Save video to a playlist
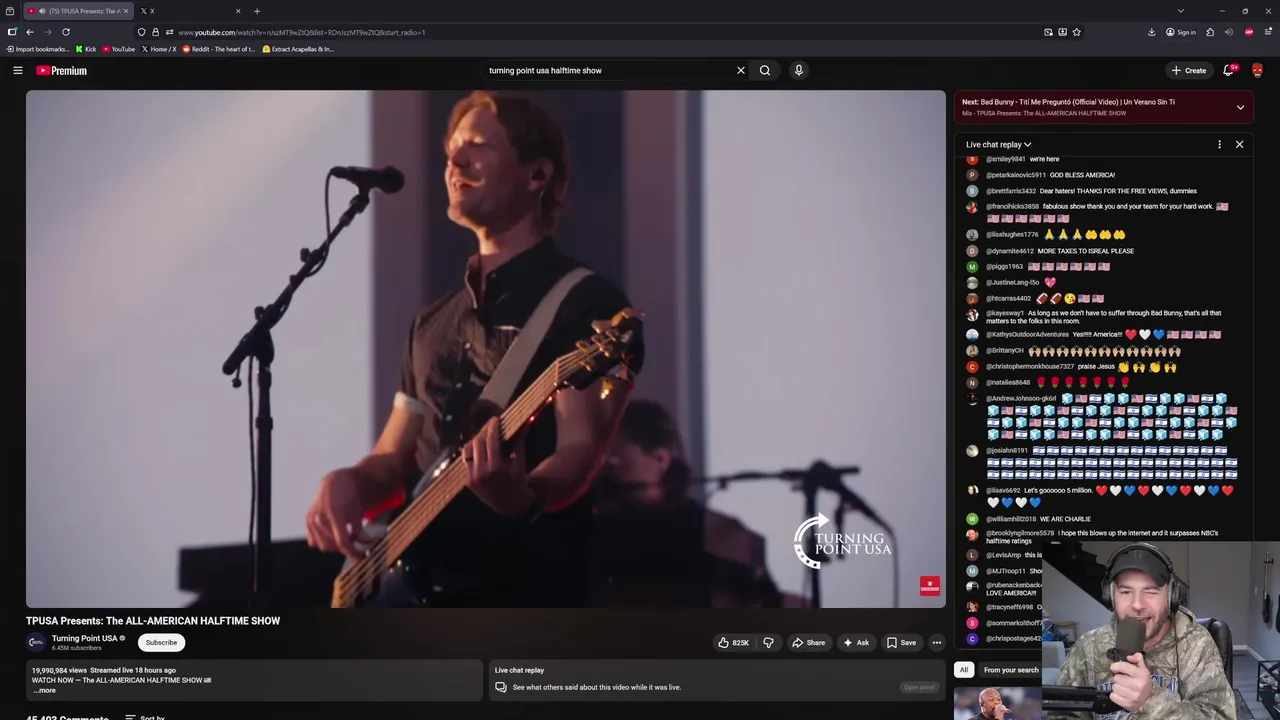The image size is (1280, 720). coord(901,643)
